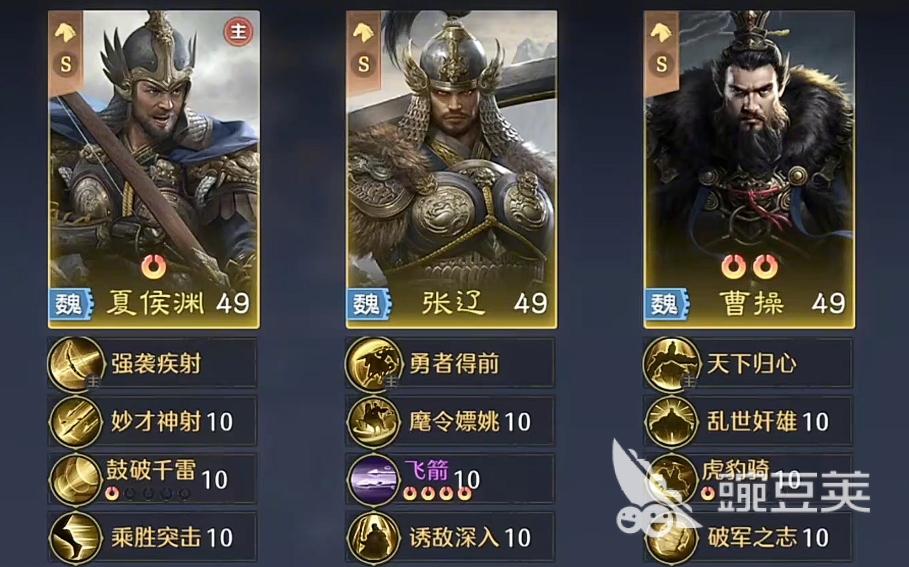This screenshot has width=909, height=567.
Task: Open 张辽 hero card portrait
Action: pos(452,169)
